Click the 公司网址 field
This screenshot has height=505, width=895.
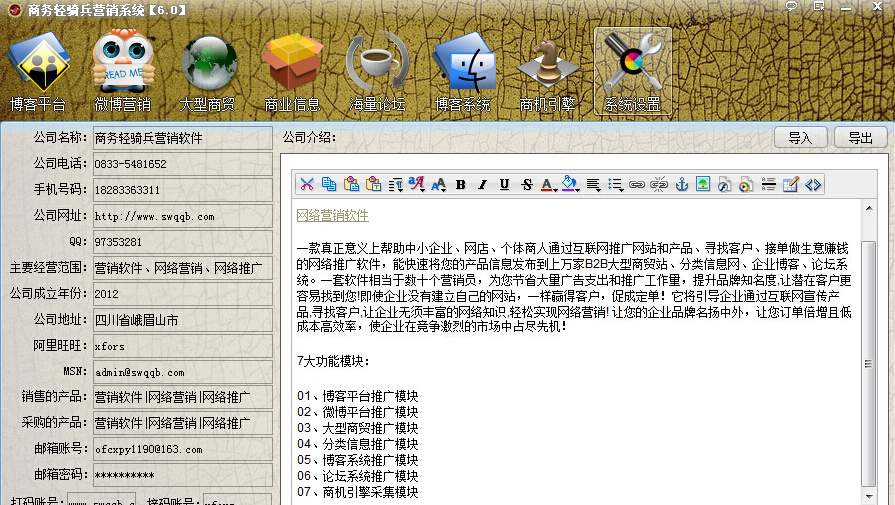(x=182, y=216)
